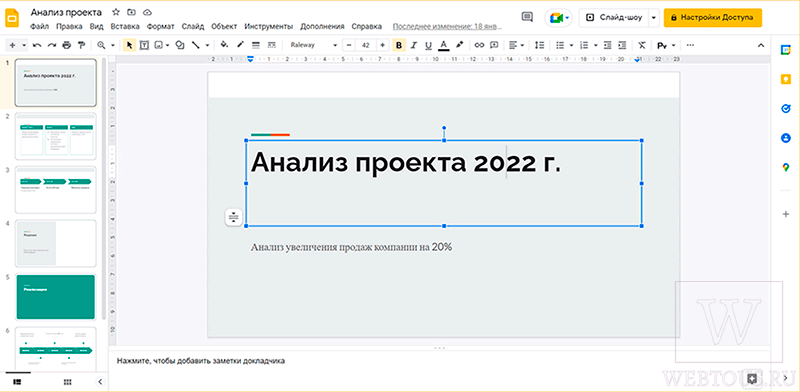Screen dimensions: 800x392
Task: Open the Вставка menu
Action: pyautogui.click(x=125, y=27)
